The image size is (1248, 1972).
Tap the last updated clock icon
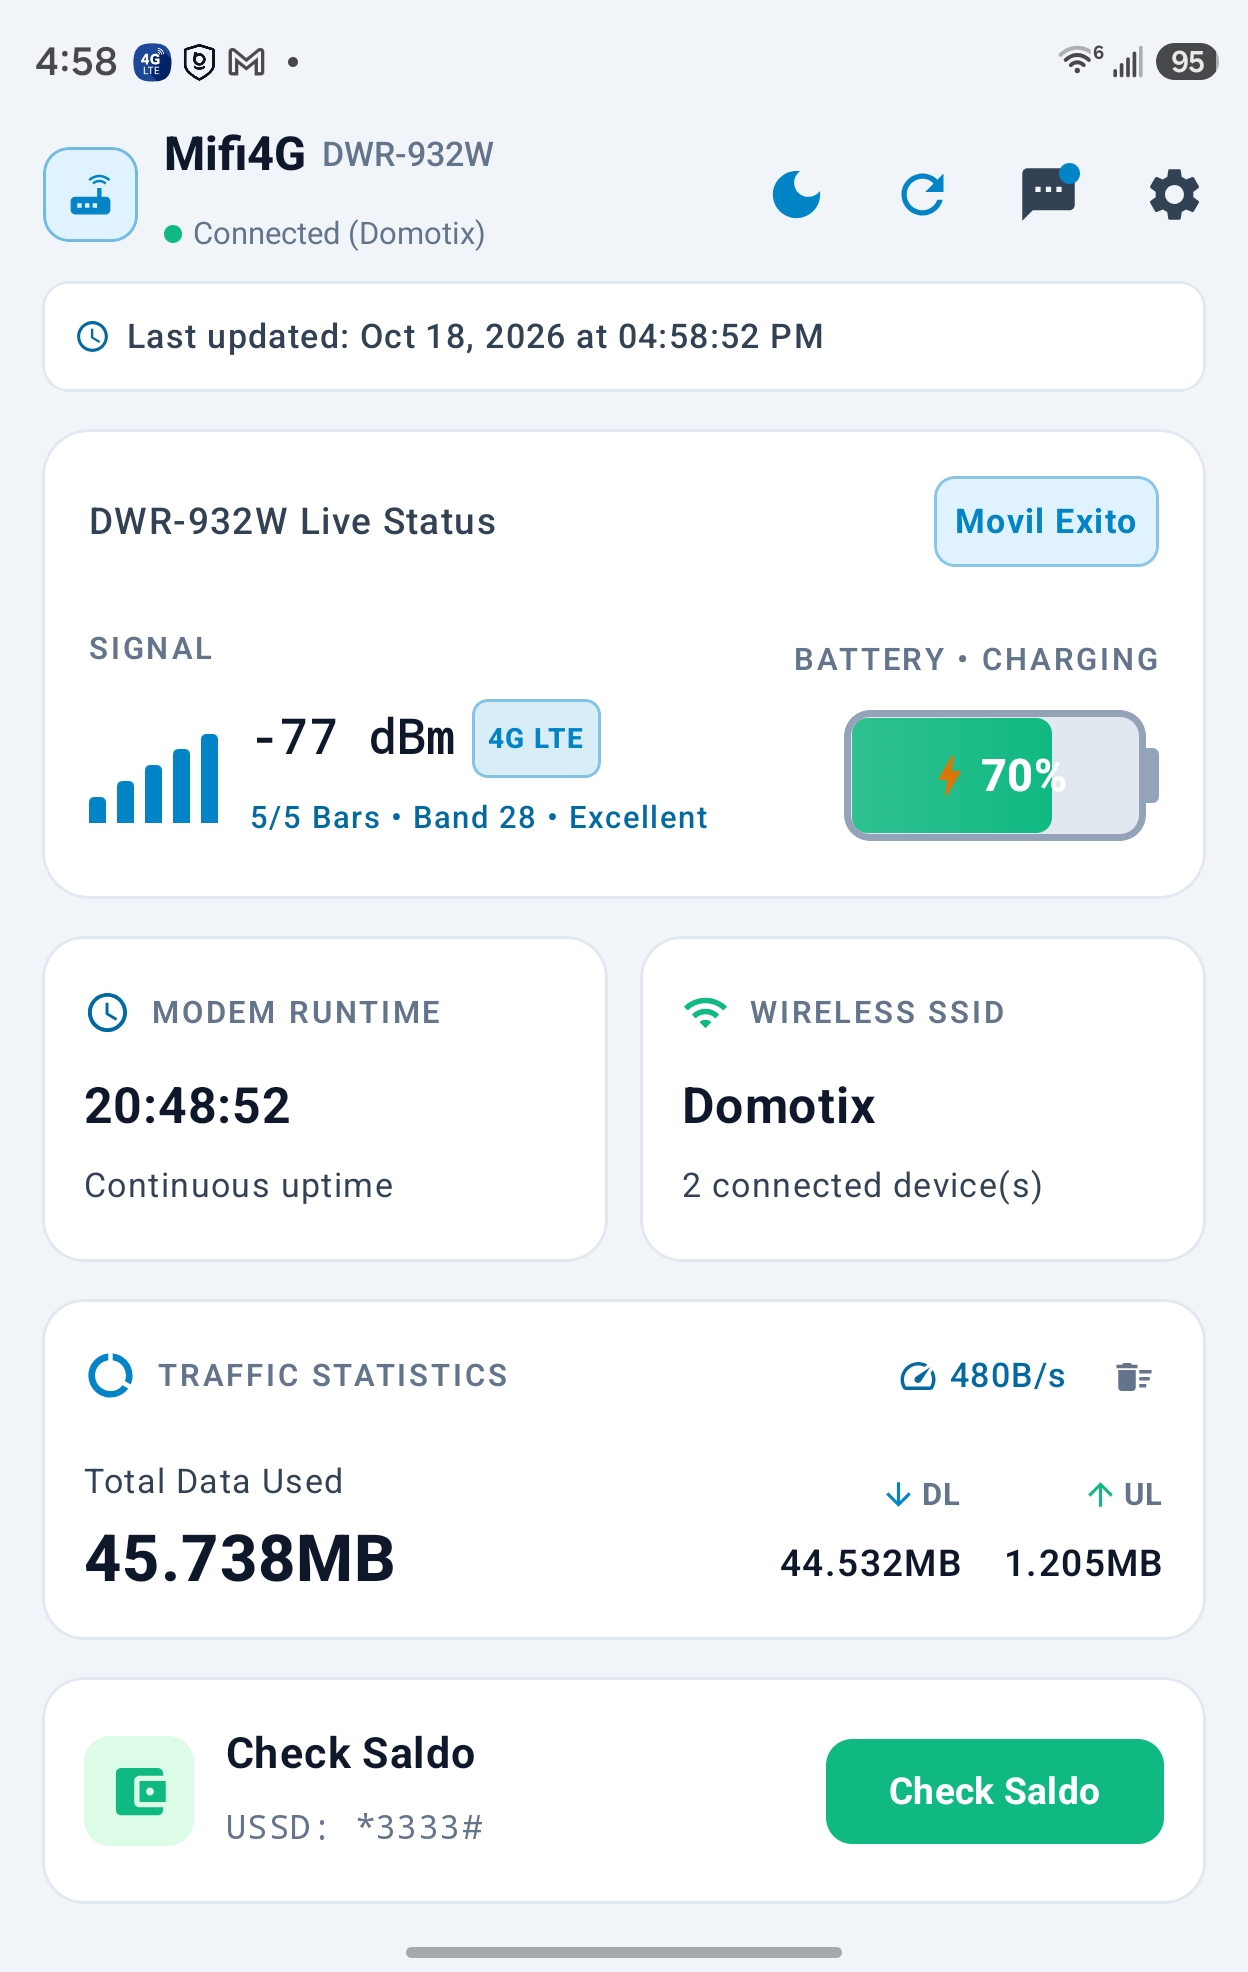tap(93, 337)
